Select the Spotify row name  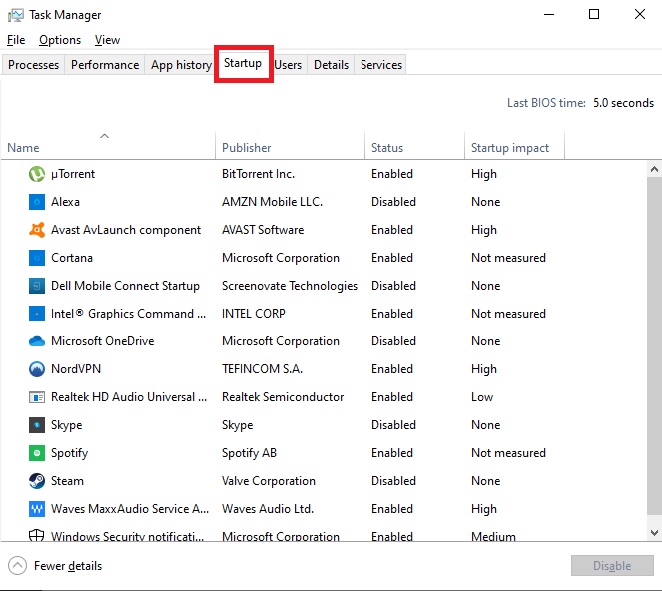pyautogui.click(x=70, y=453)
